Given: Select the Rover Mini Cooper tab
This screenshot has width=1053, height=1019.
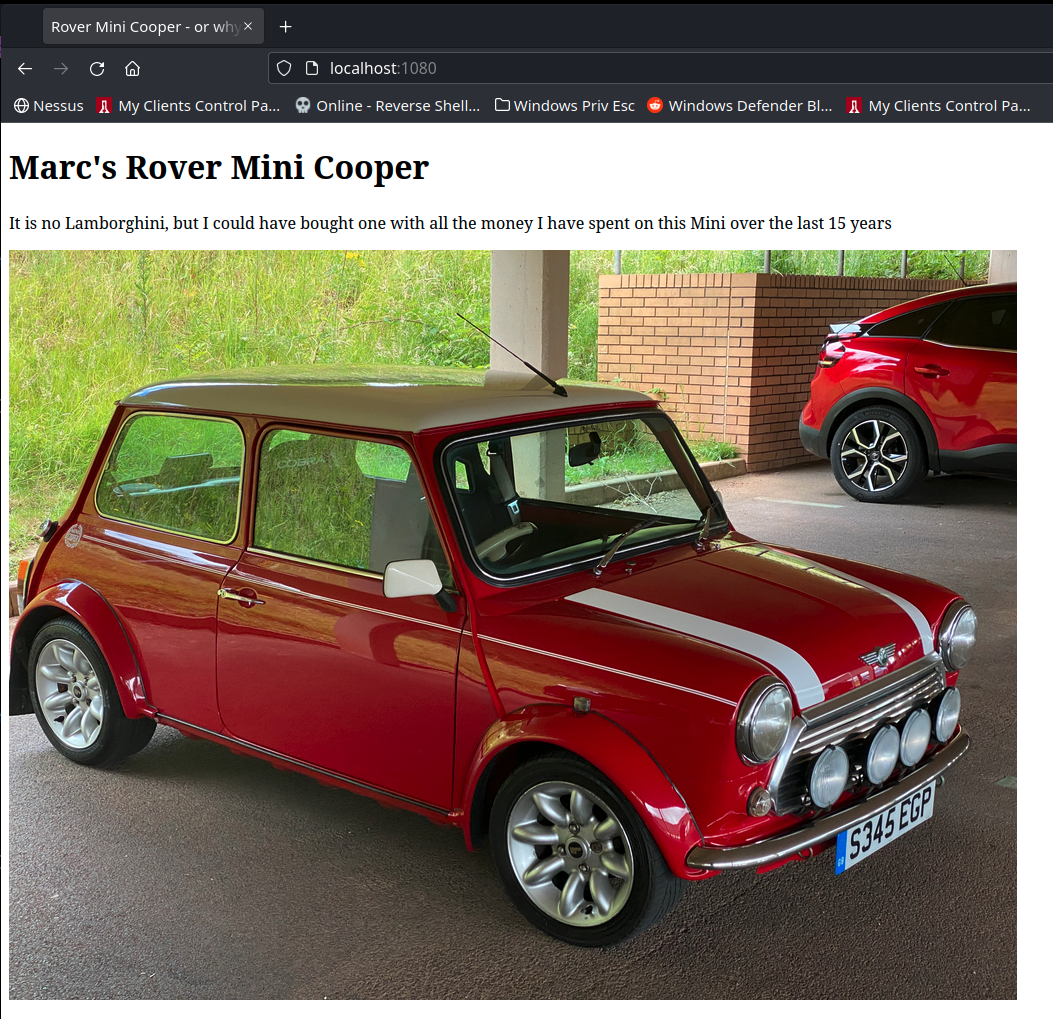Looking at the screenshot, I should pos(140,27).
